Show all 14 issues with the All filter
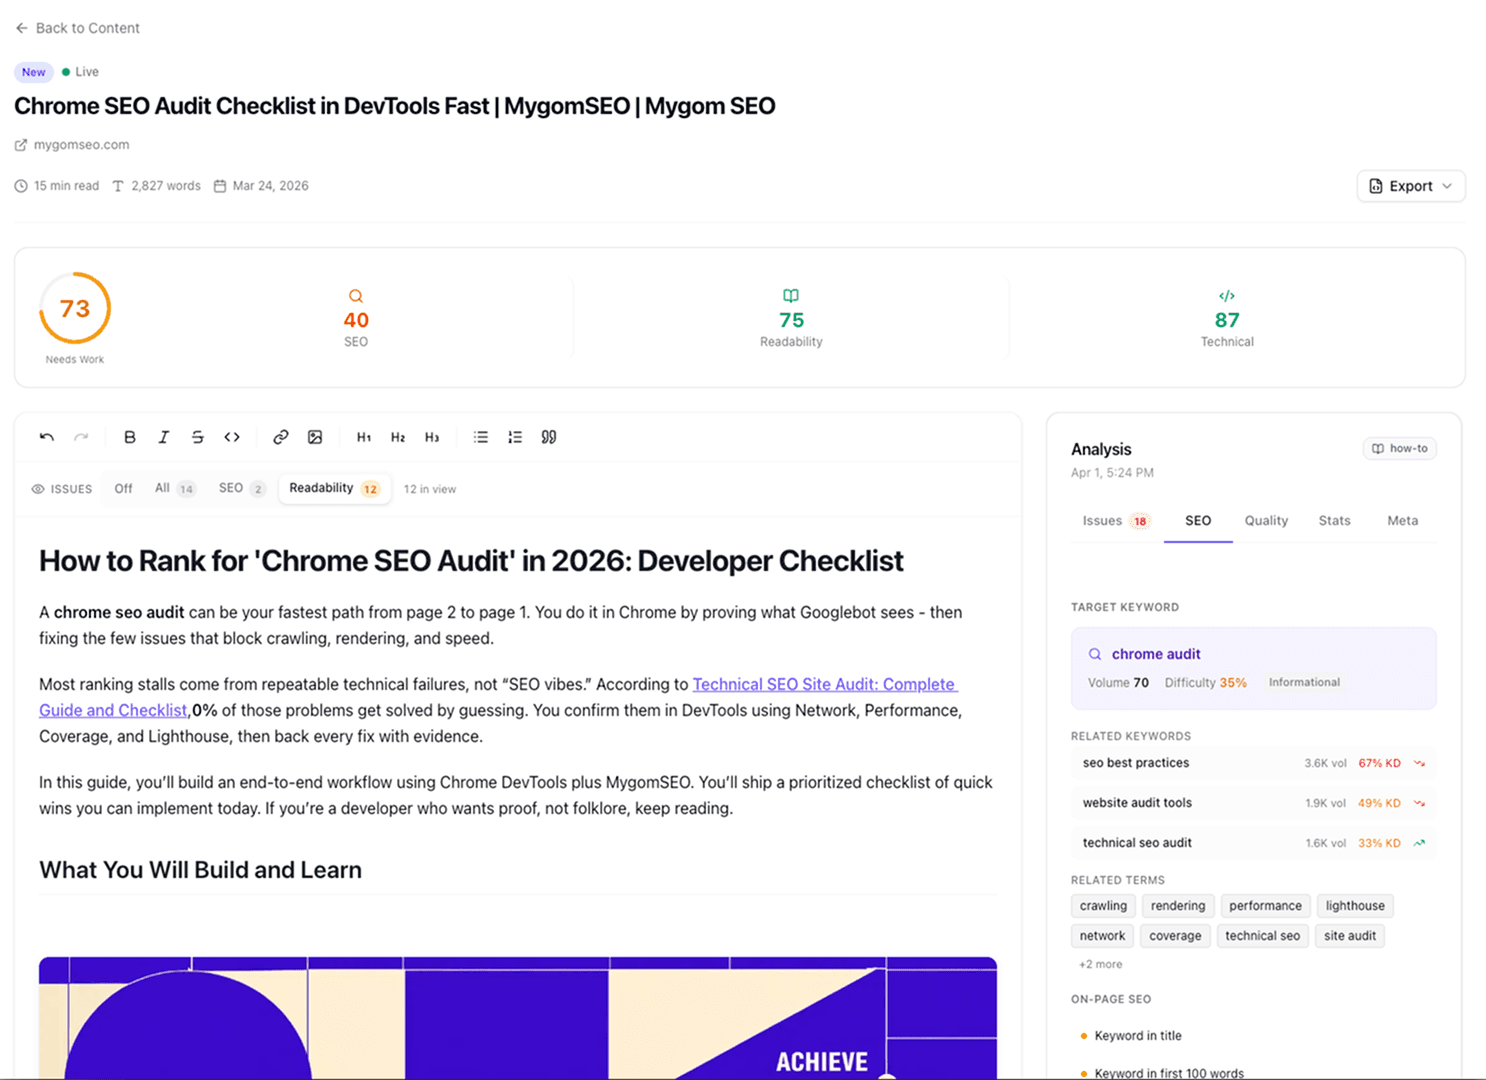 click(173, 488)
